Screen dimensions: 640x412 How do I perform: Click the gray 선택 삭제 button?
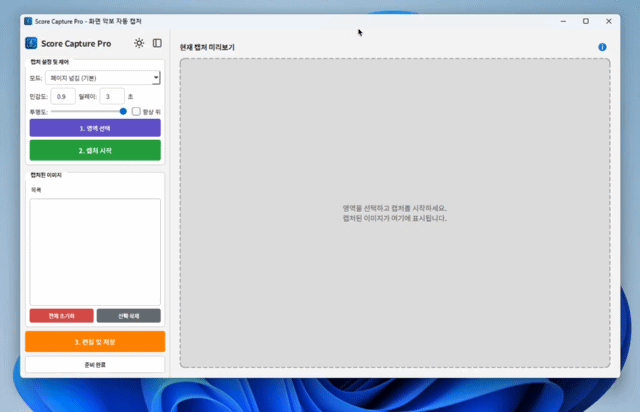[x=129, y=315]
